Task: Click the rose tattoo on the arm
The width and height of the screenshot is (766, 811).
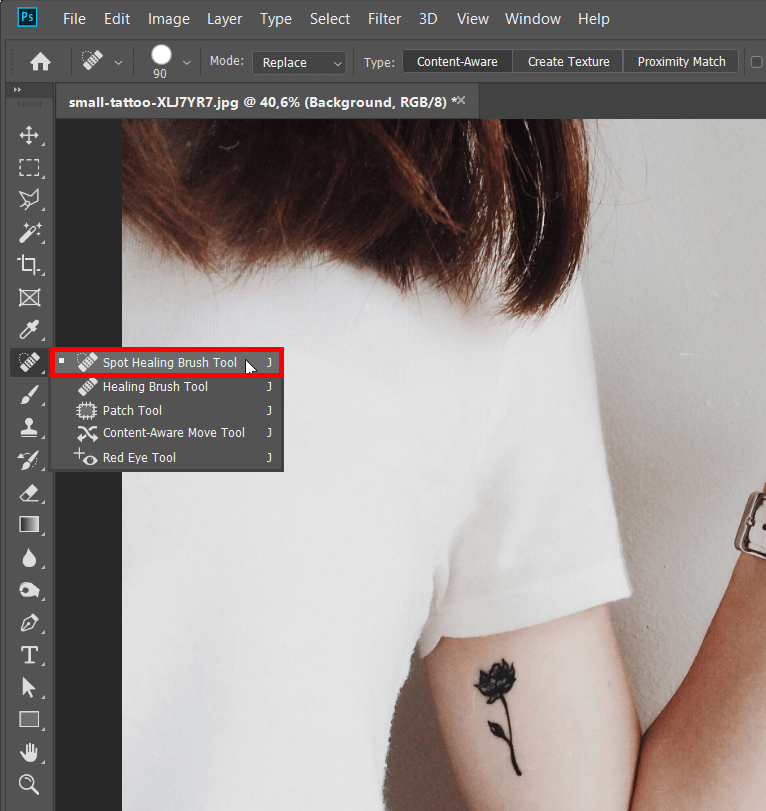Action: (x=498, y=716)
